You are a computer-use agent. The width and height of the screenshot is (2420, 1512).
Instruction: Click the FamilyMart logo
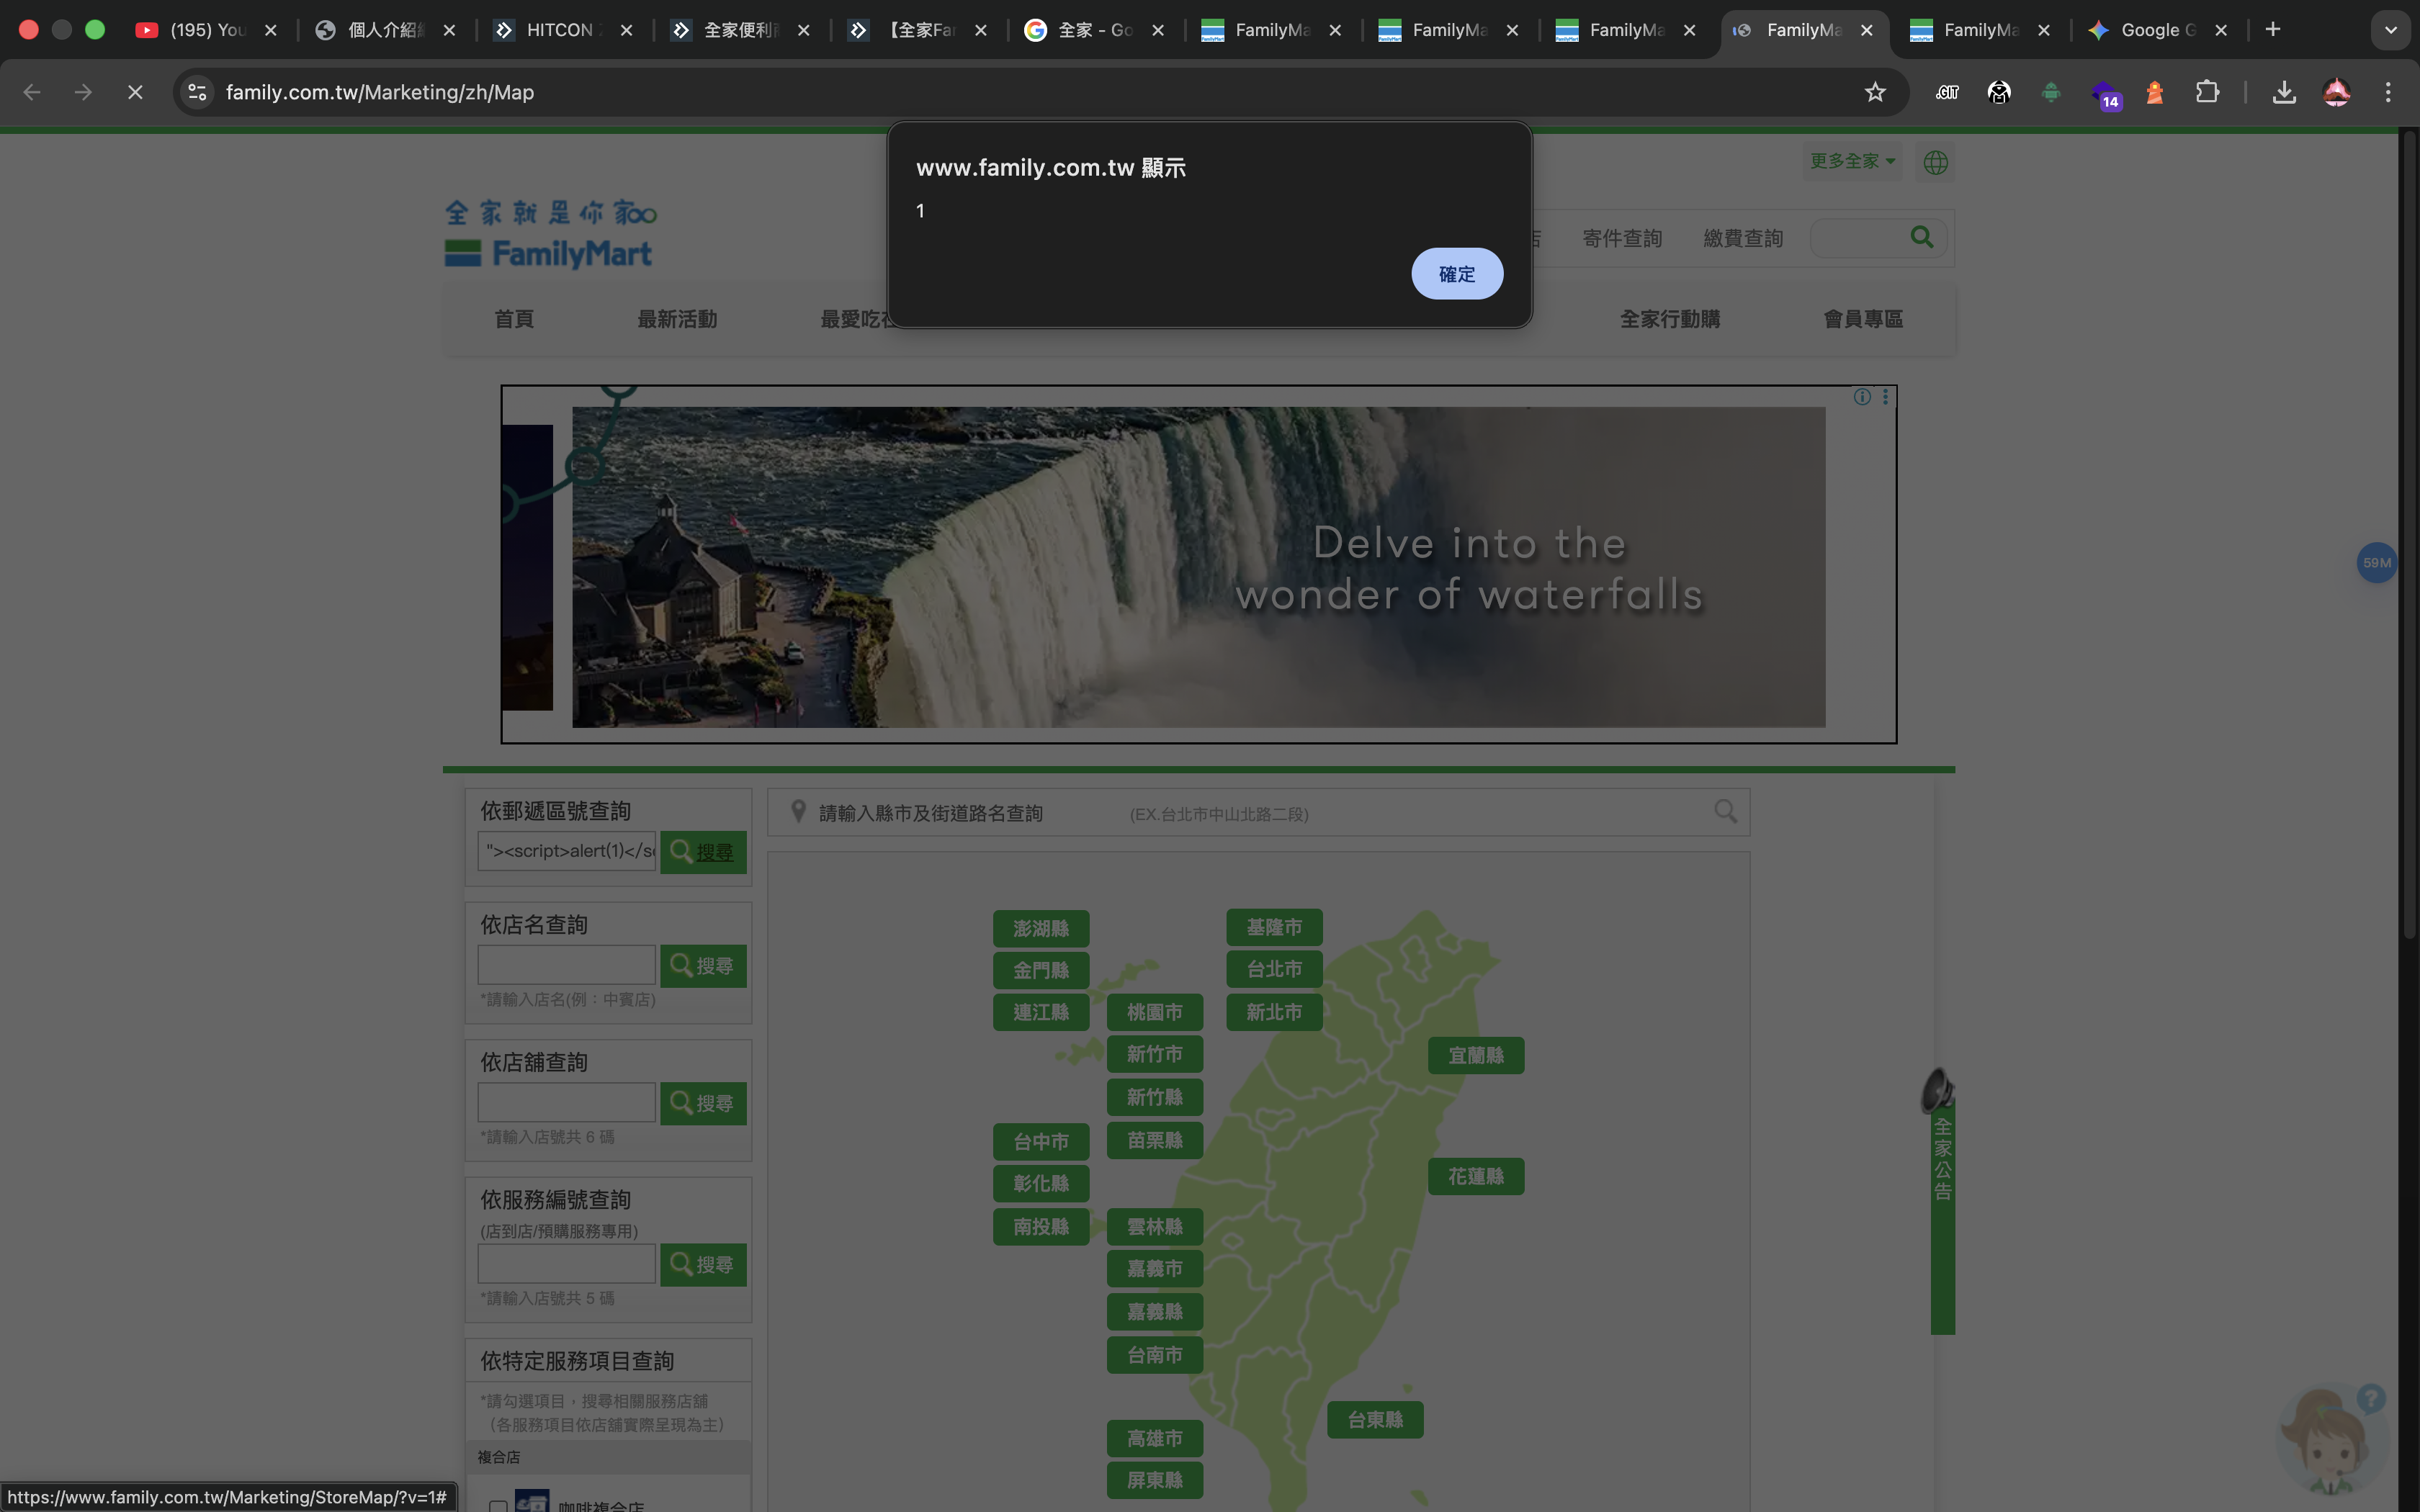550,235
